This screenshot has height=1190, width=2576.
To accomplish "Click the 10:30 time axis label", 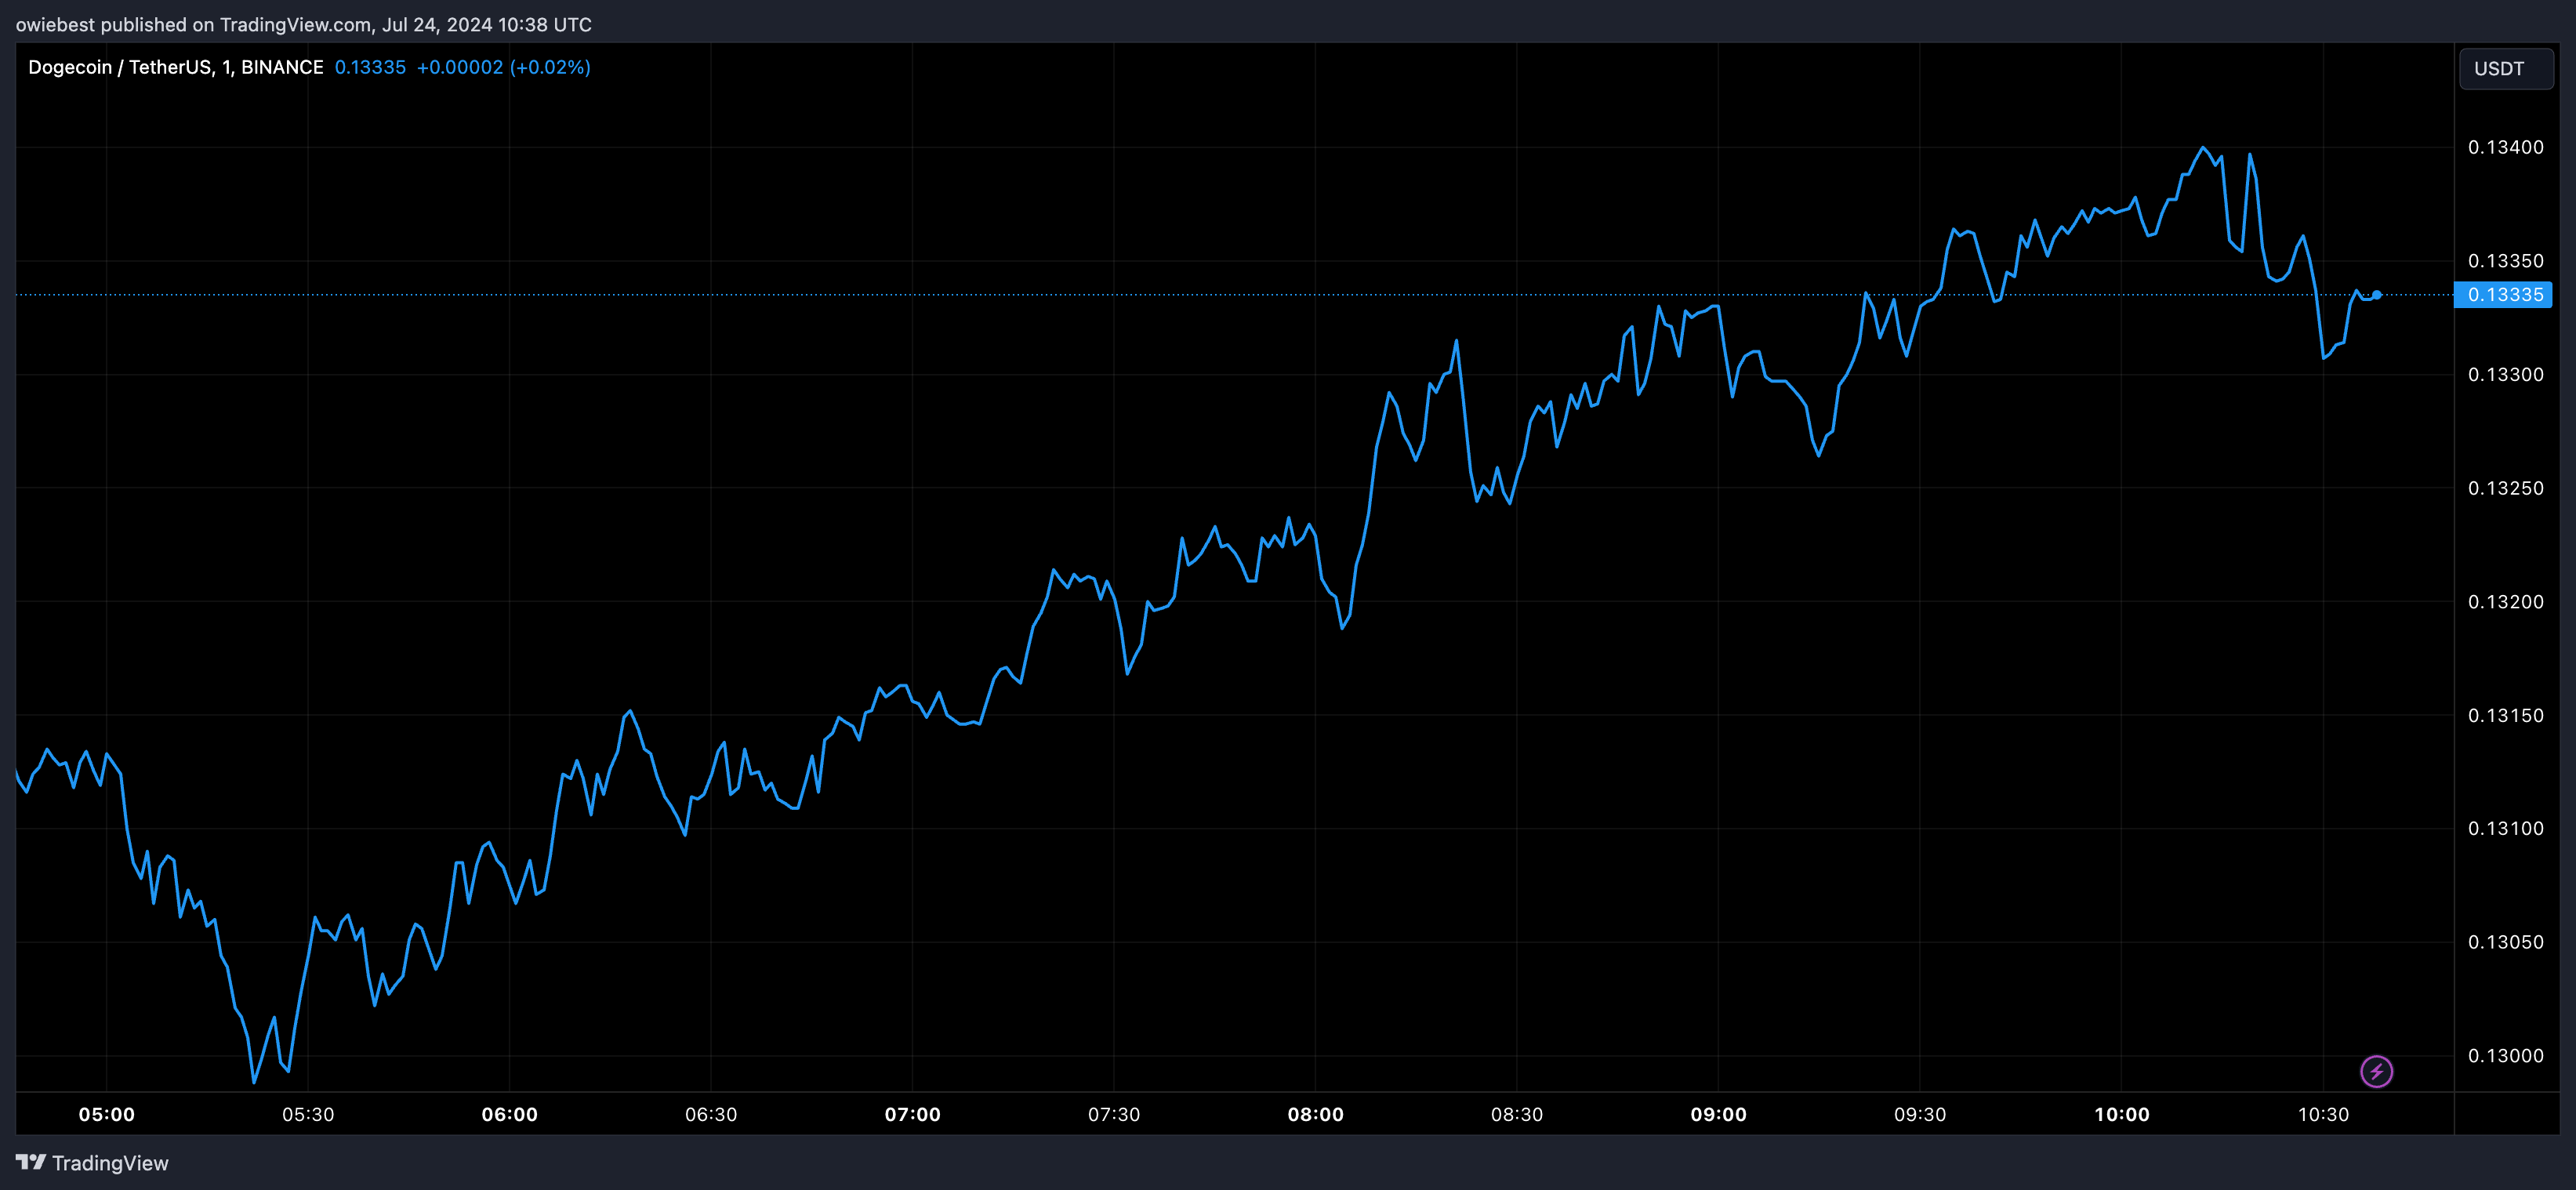I will click(x=2323, y=1114).
